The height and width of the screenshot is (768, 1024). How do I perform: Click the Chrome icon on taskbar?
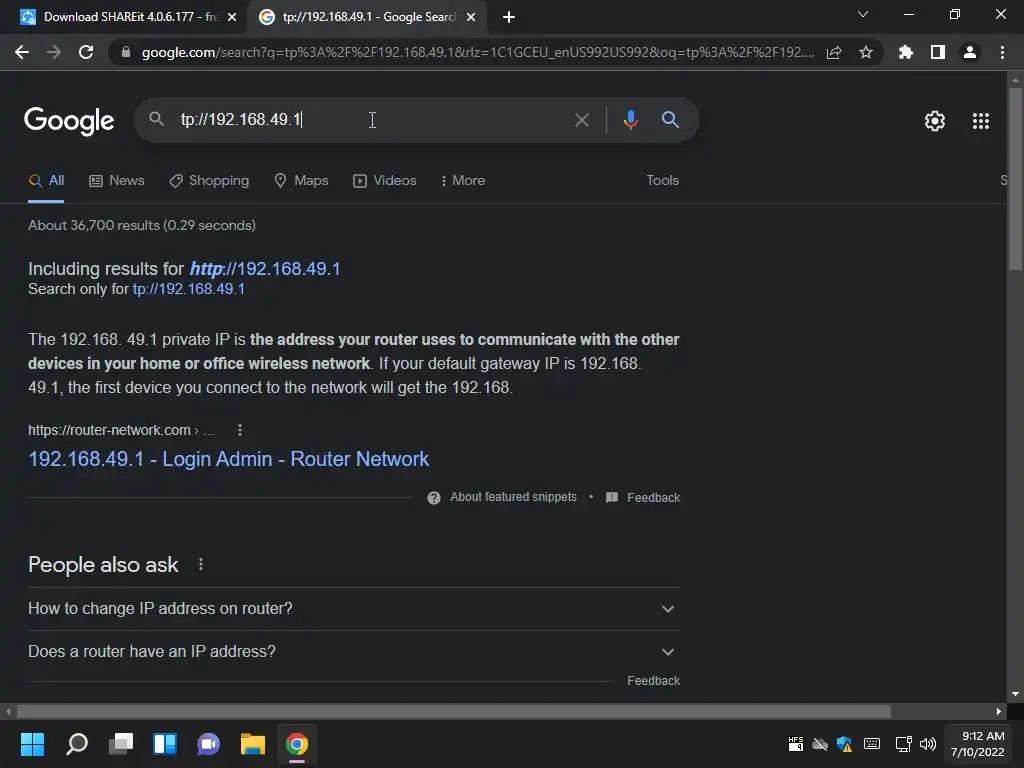296,744
